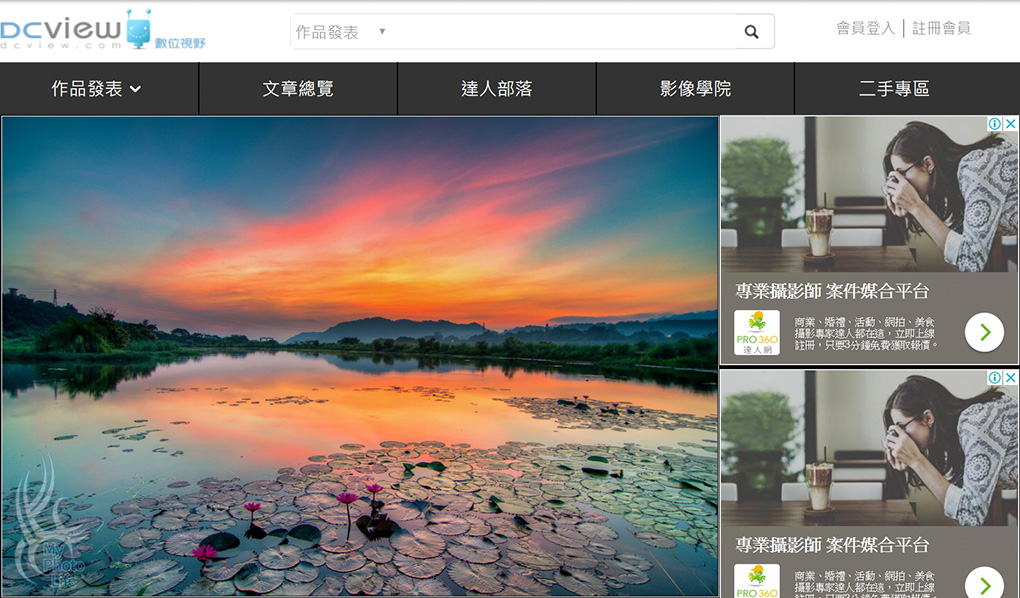
Task: Close the top advertisement with X
Action: click(1010, 124)
